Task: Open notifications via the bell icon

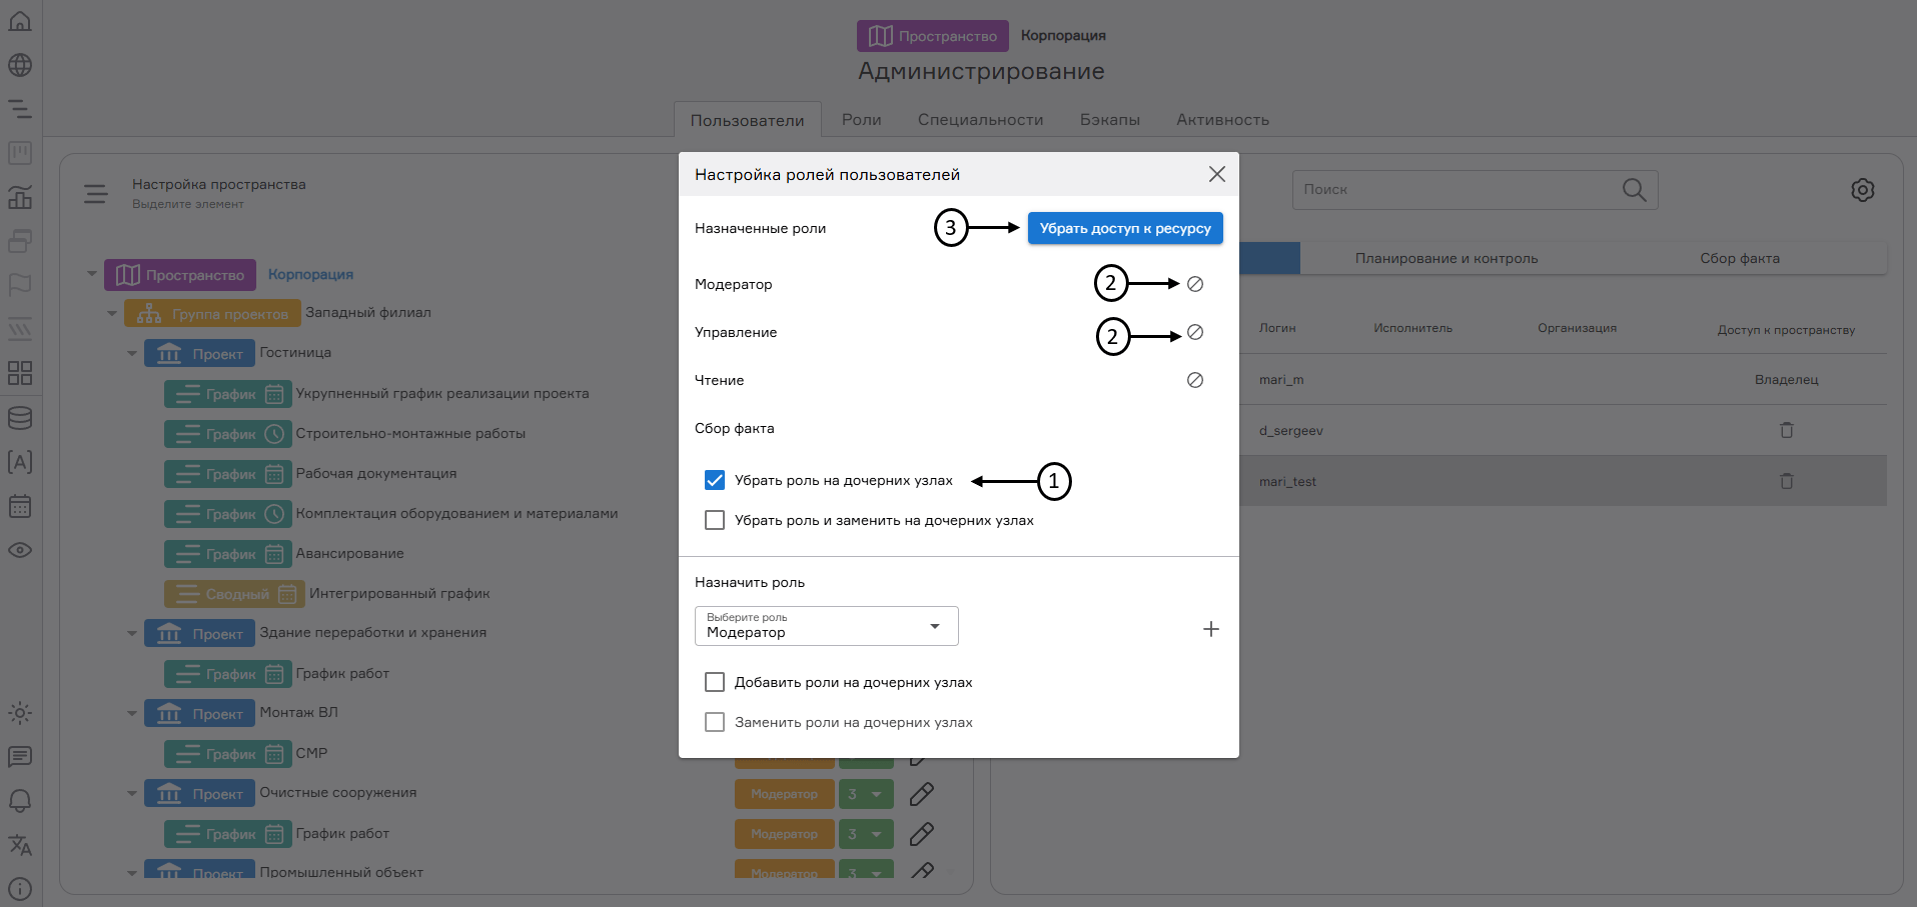Action: click(x=20, y=801)
